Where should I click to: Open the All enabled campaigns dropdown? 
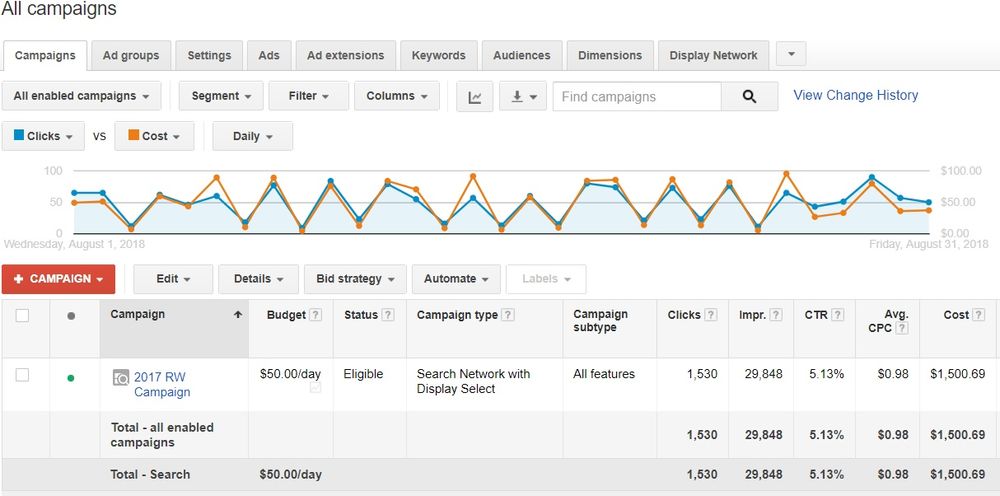tap(82, 97)
